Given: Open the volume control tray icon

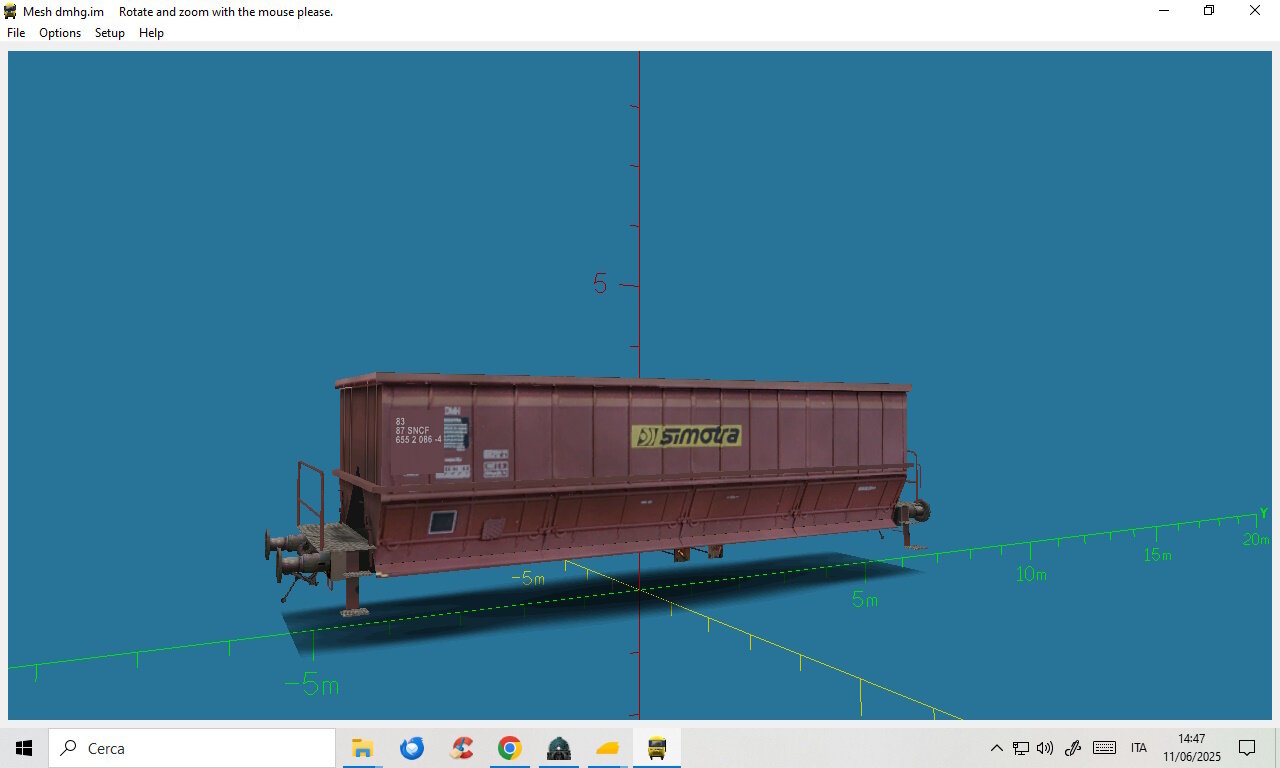Looking at the screenshot, I should click(1046, 748).
